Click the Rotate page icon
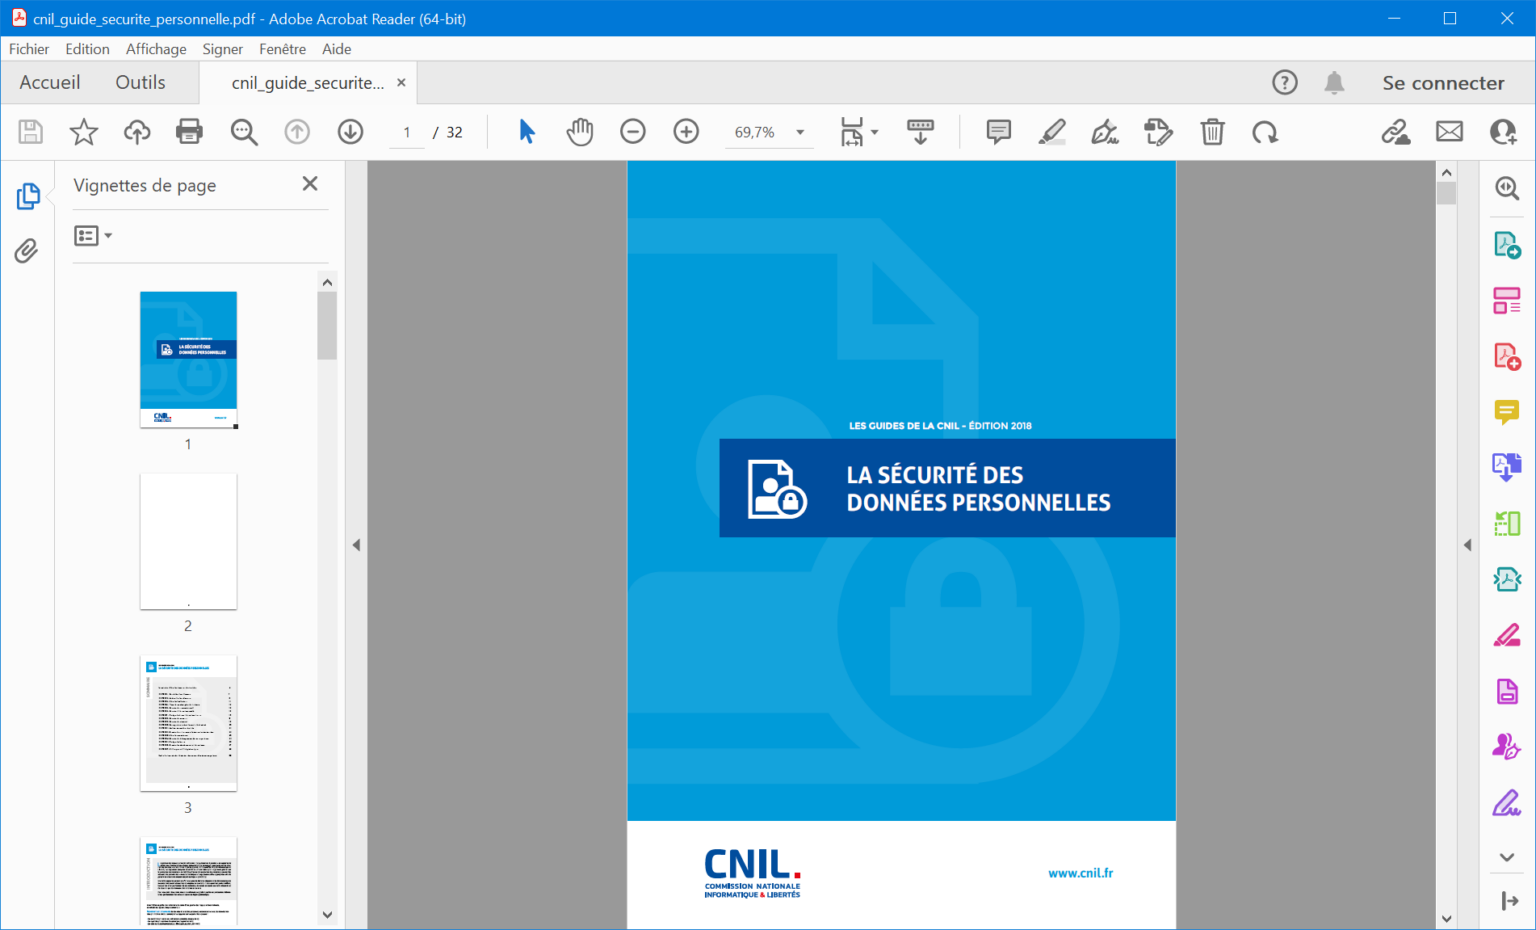 (x=1265, y=132)
